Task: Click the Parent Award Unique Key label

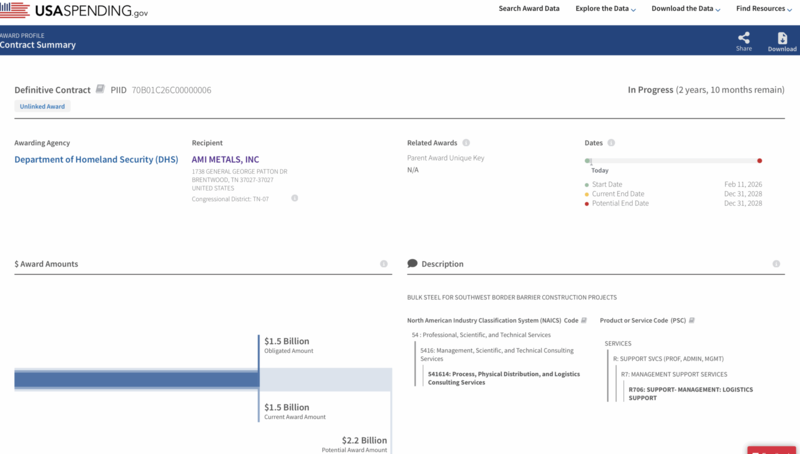Action: pos(446,158)
